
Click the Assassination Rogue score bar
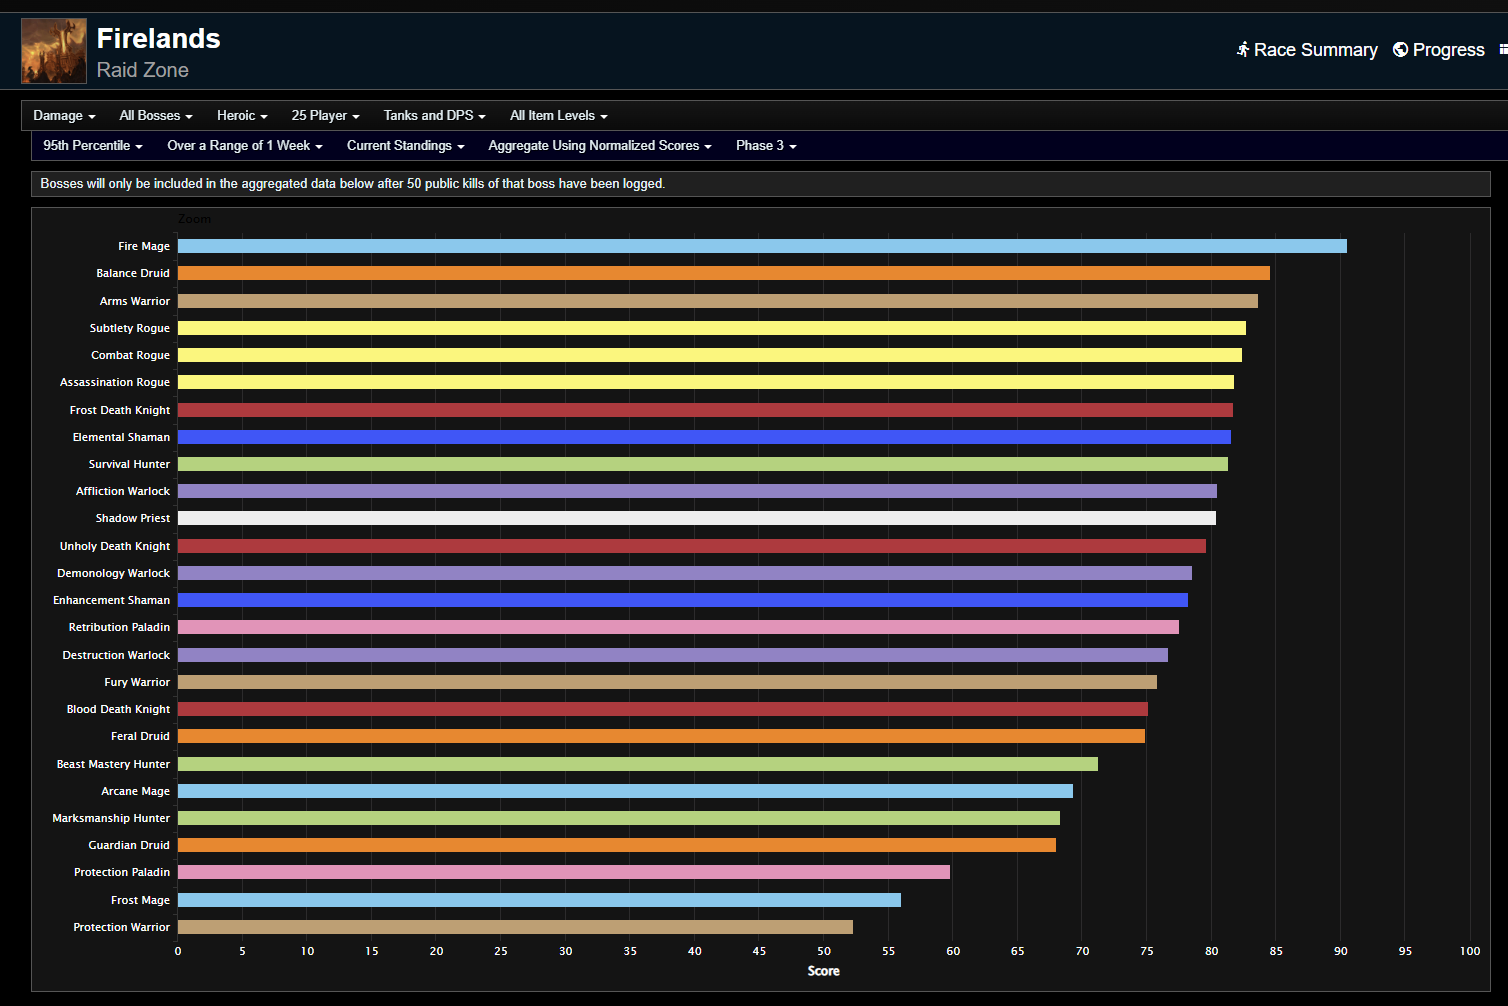[x=706, y=382]
